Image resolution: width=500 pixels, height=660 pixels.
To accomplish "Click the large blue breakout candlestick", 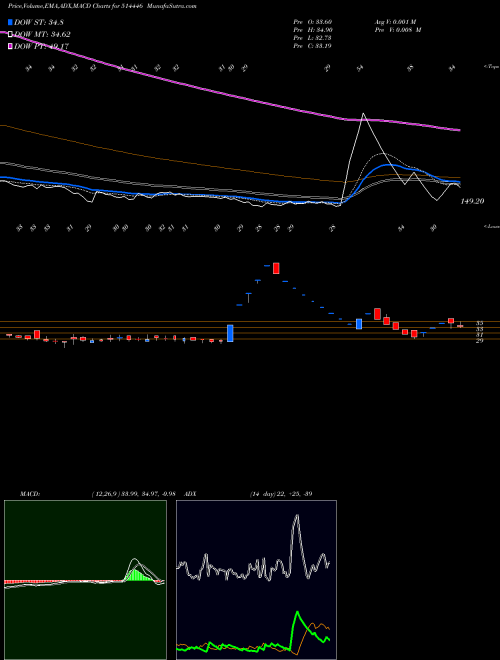I will click(x=230, y=333).
